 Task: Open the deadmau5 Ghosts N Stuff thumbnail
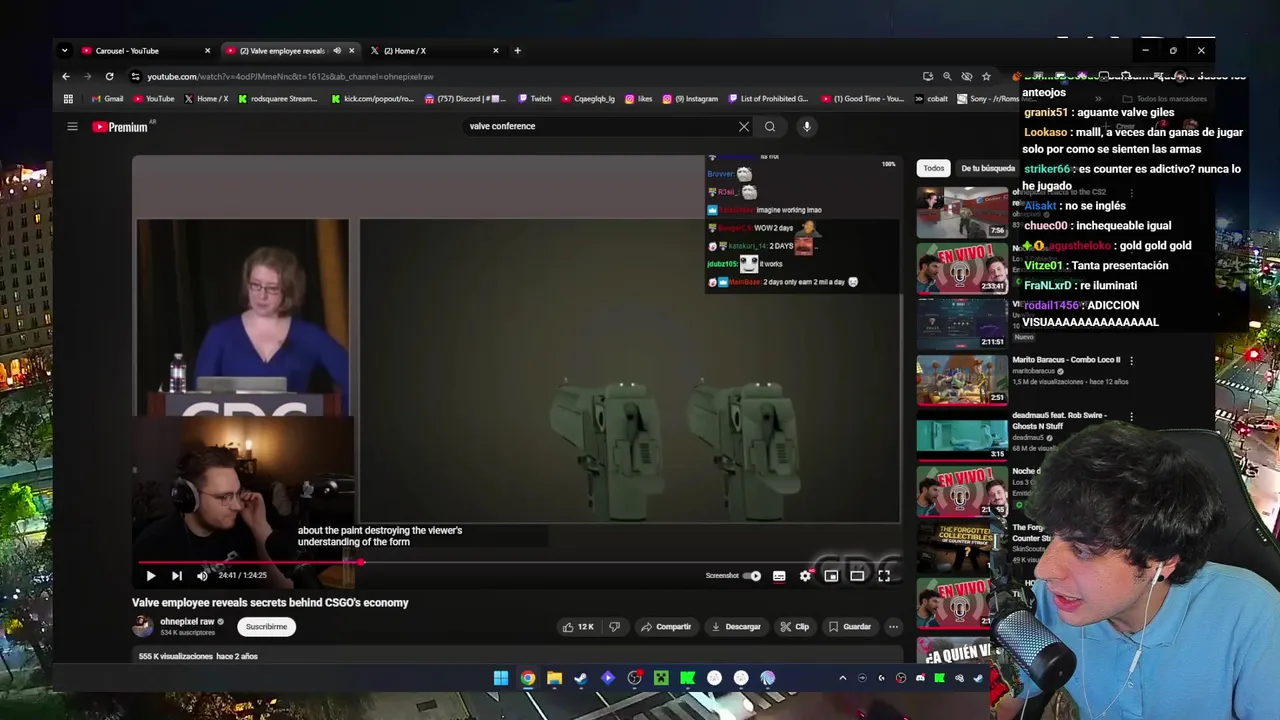[962, 436]
